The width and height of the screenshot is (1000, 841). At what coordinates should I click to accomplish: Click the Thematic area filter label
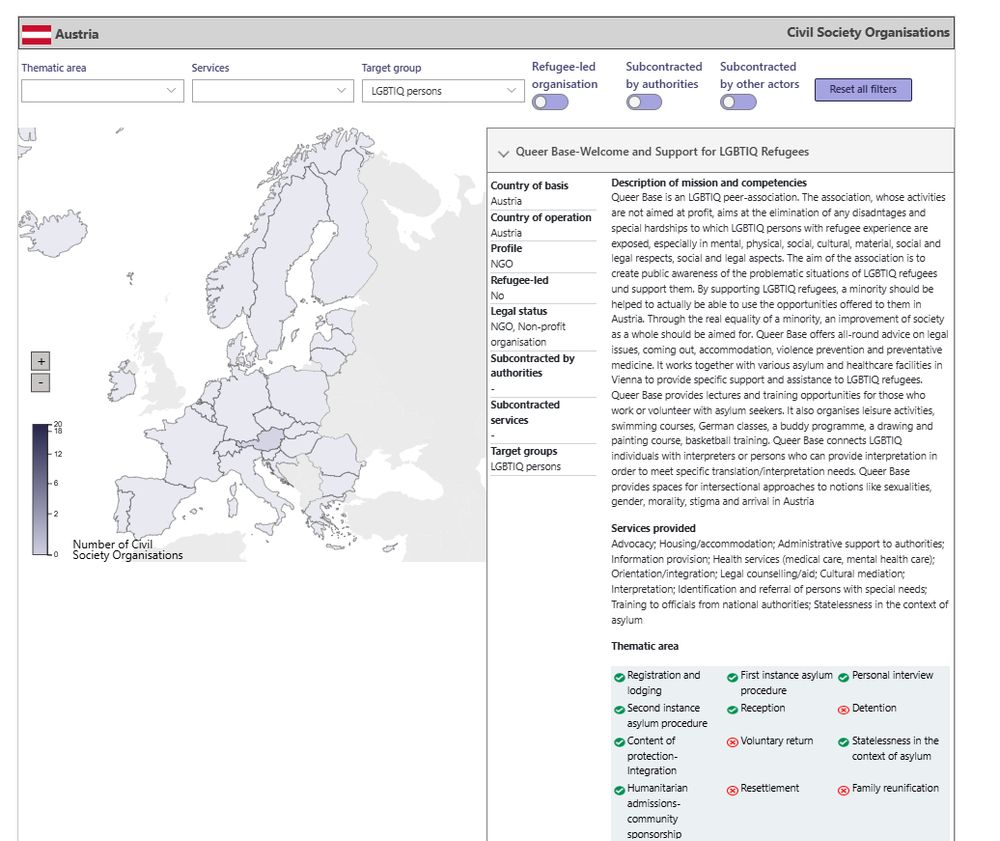(54, 68)
